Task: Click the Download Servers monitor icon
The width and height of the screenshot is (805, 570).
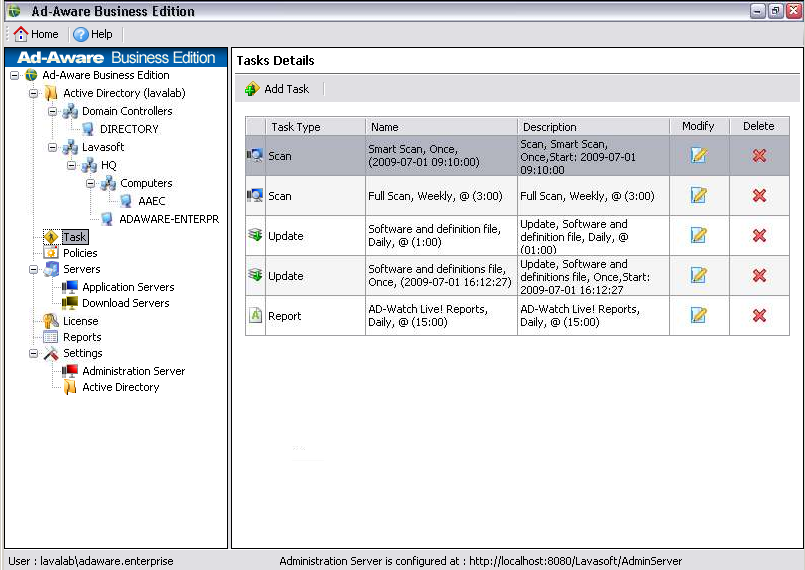Action: [70, 303]
